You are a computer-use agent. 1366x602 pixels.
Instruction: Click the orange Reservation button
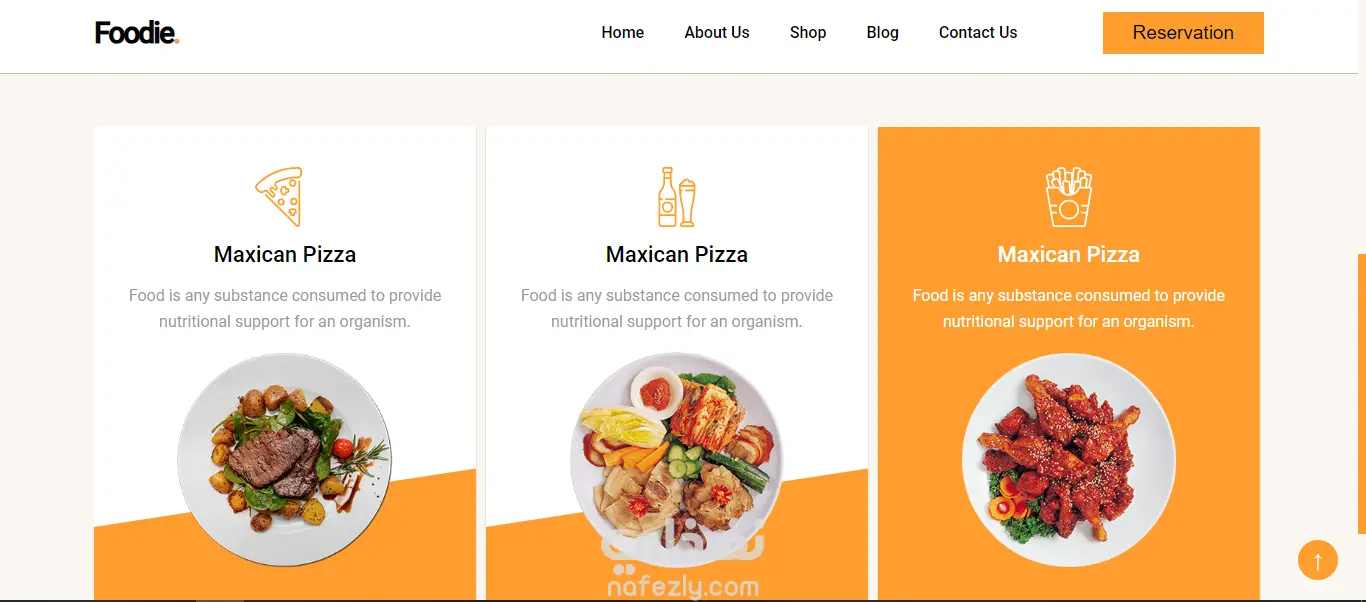coord(1182,33)
